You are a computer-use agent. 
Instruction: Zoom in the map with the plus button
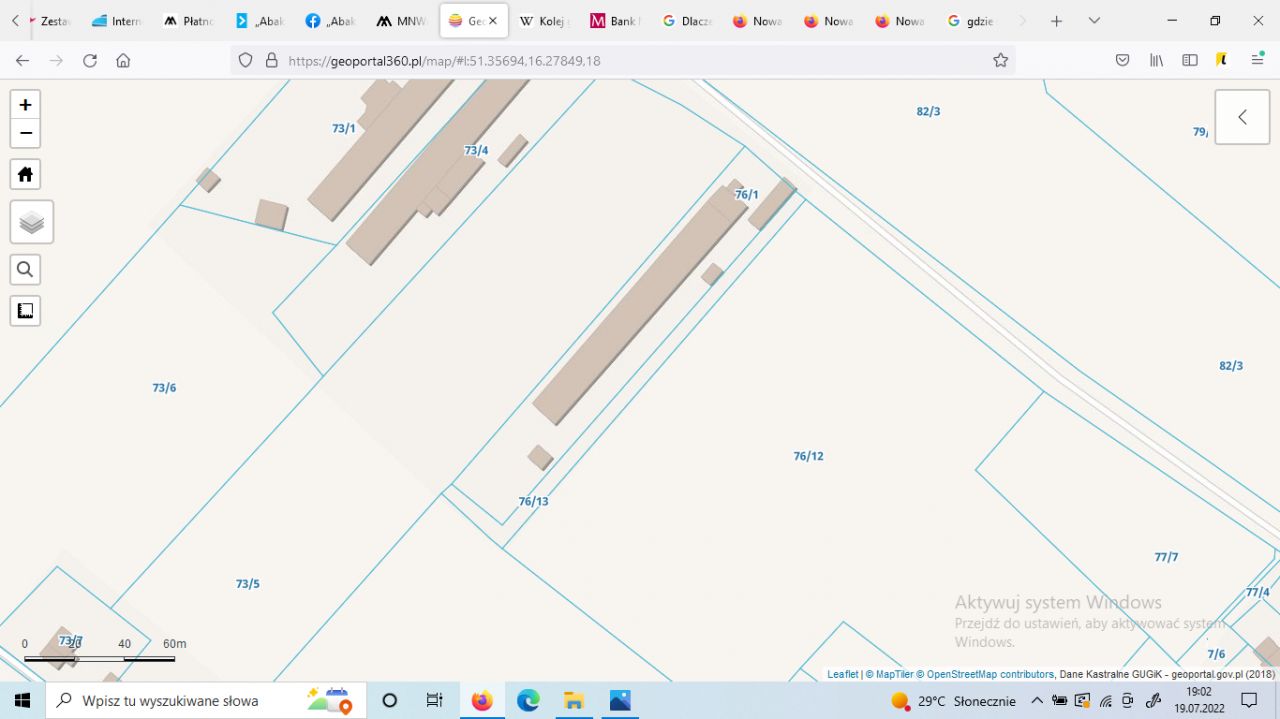[26, 105]
